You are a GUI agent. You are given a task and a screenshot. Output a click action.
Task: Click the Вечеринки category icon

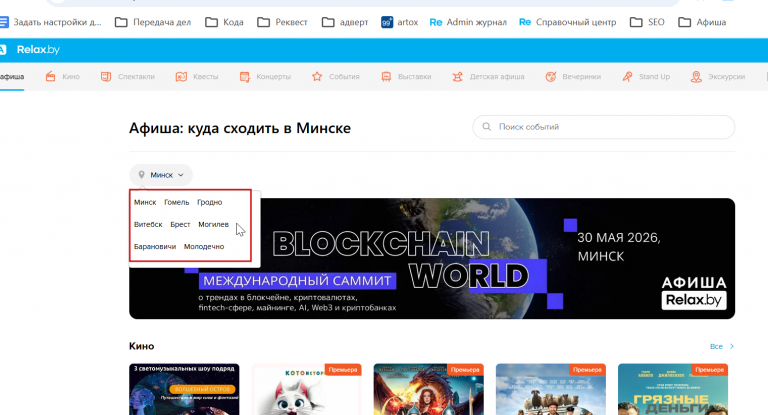[x=551, y=76]
